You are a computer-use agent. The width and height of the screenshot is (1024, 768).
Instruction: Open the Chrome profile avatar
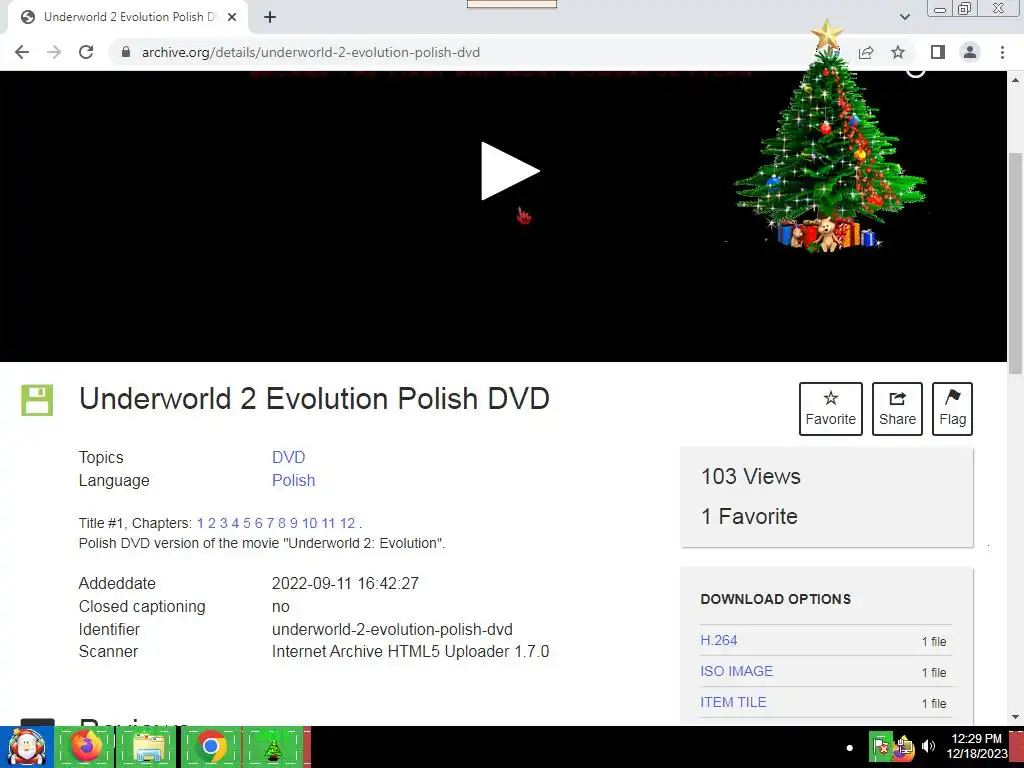(x=970, y=52)
